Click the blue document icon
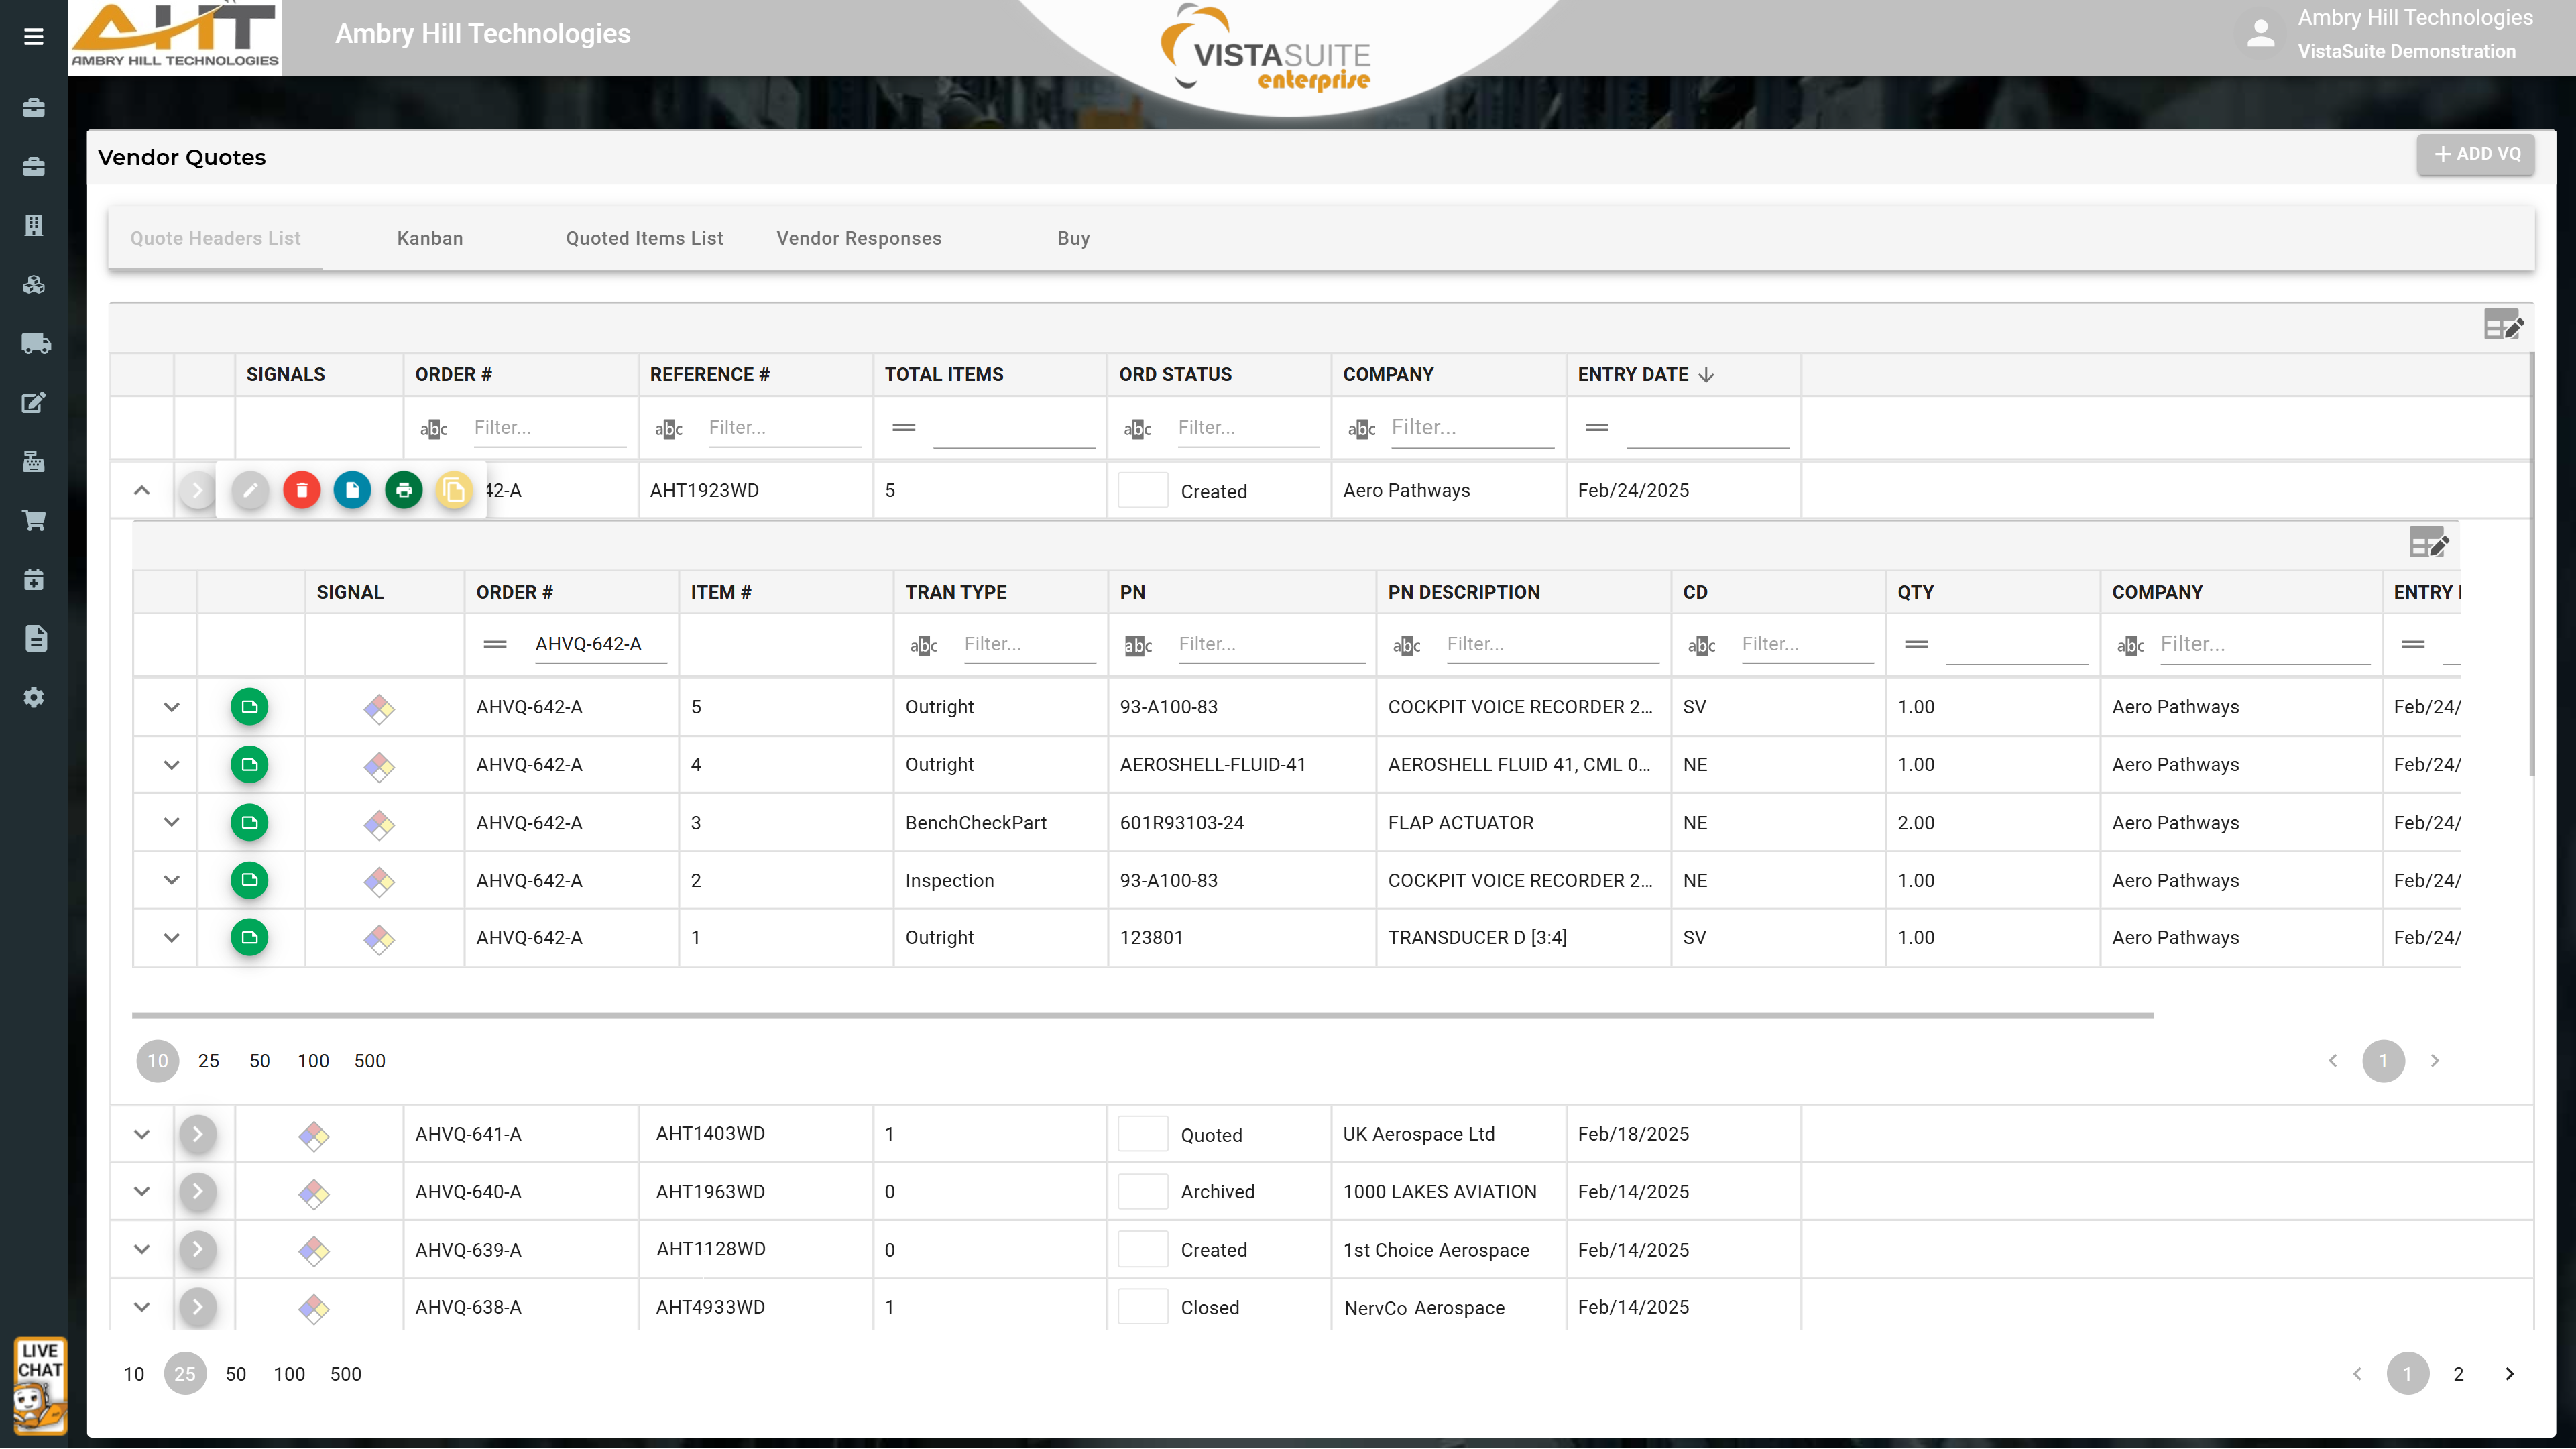Image resolution: width=2576 pixels, height=1449 pixels. 352,490
